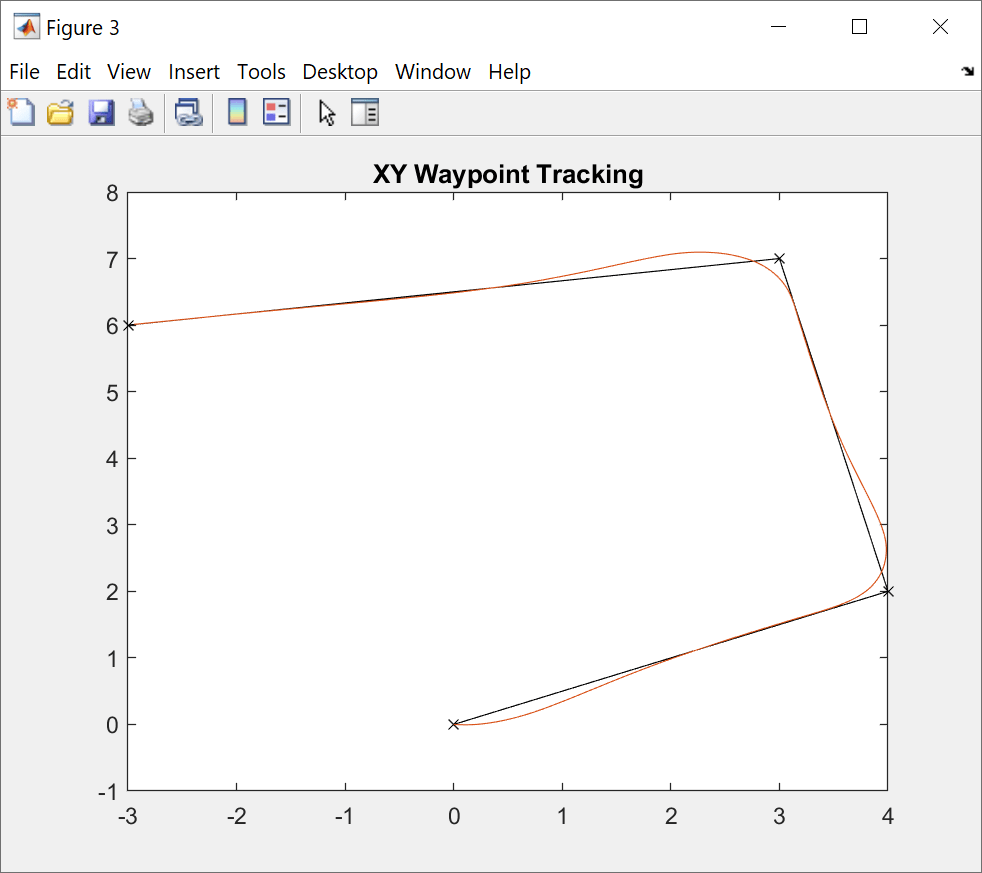Open the Property Inspector from the toolbar
Viewport: 982px width, 873px height.
(365, 113)
